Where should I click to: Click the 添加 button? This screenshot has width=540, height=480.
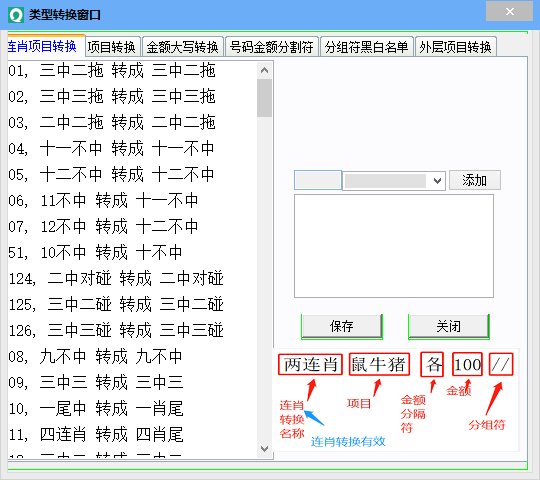click(x=475, y=180)
